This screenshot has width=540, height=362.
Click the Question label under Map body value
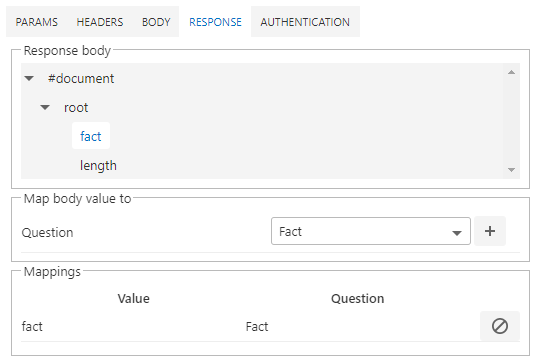48,232
